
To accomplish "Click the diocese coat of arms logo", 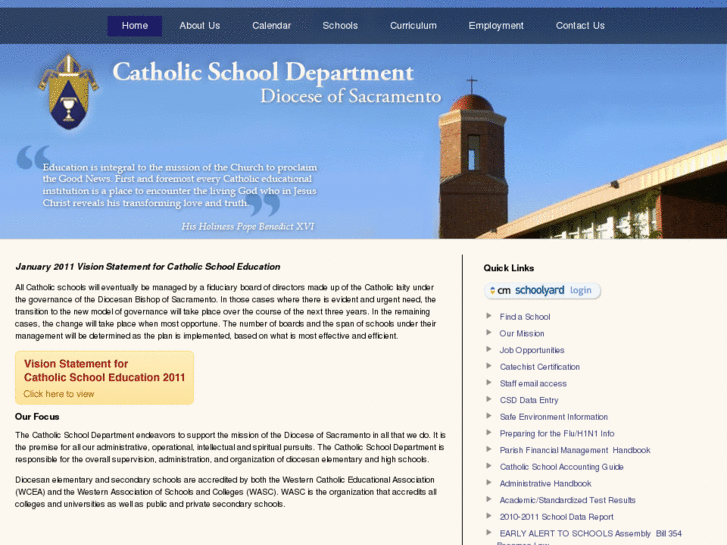I will [x=68, y=91].
